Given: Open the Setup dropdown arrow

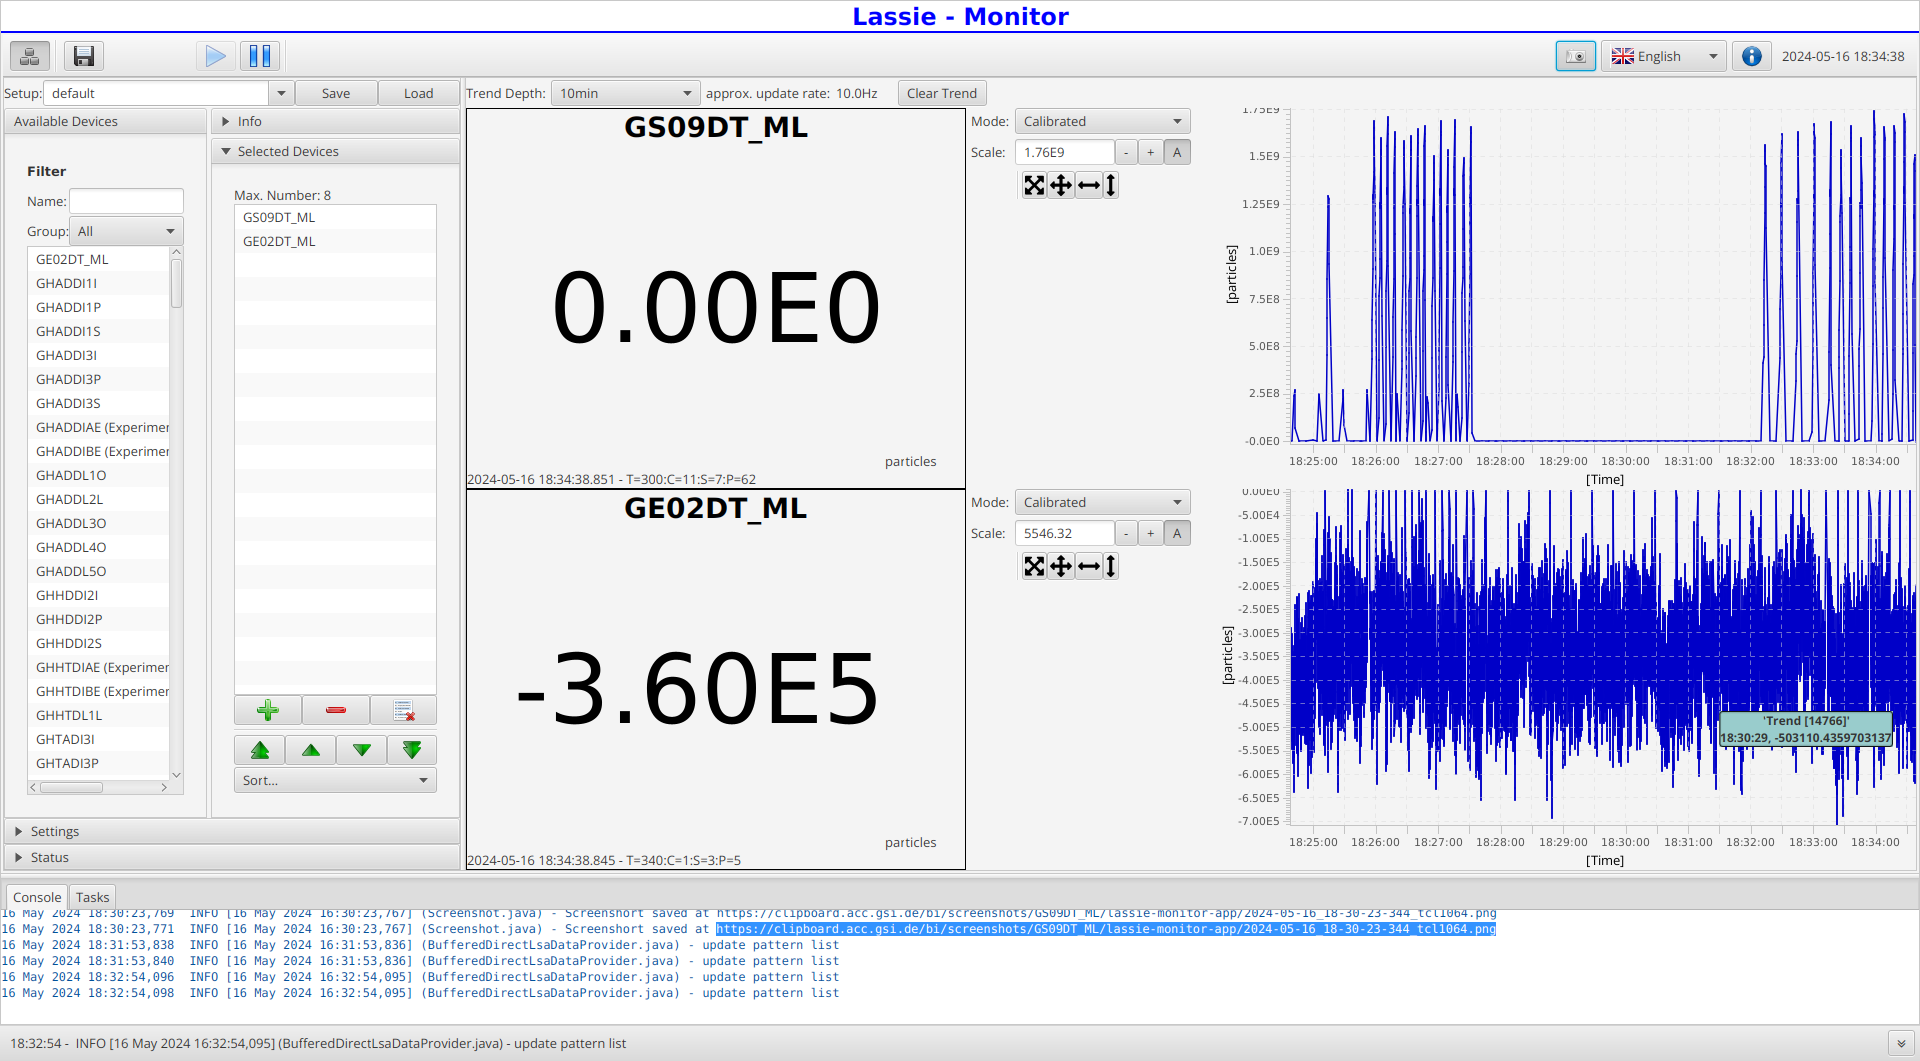Looking at the screenshot, I should [x=281, y=93].
